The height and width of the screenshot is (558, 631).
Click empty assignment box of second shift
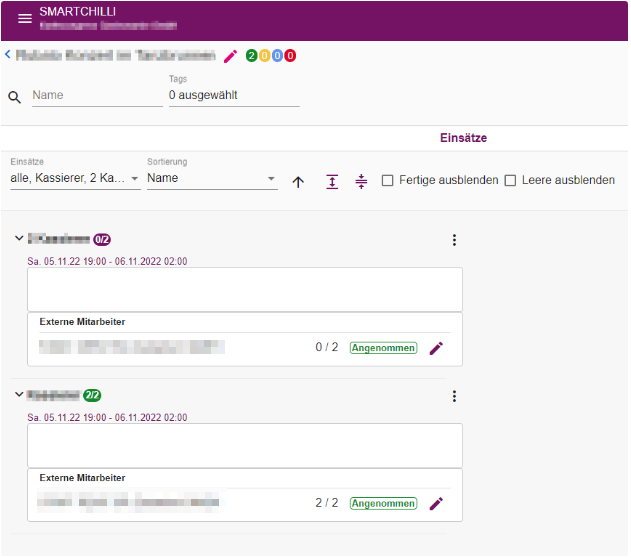pyautogui.click(x=245, y=446)
